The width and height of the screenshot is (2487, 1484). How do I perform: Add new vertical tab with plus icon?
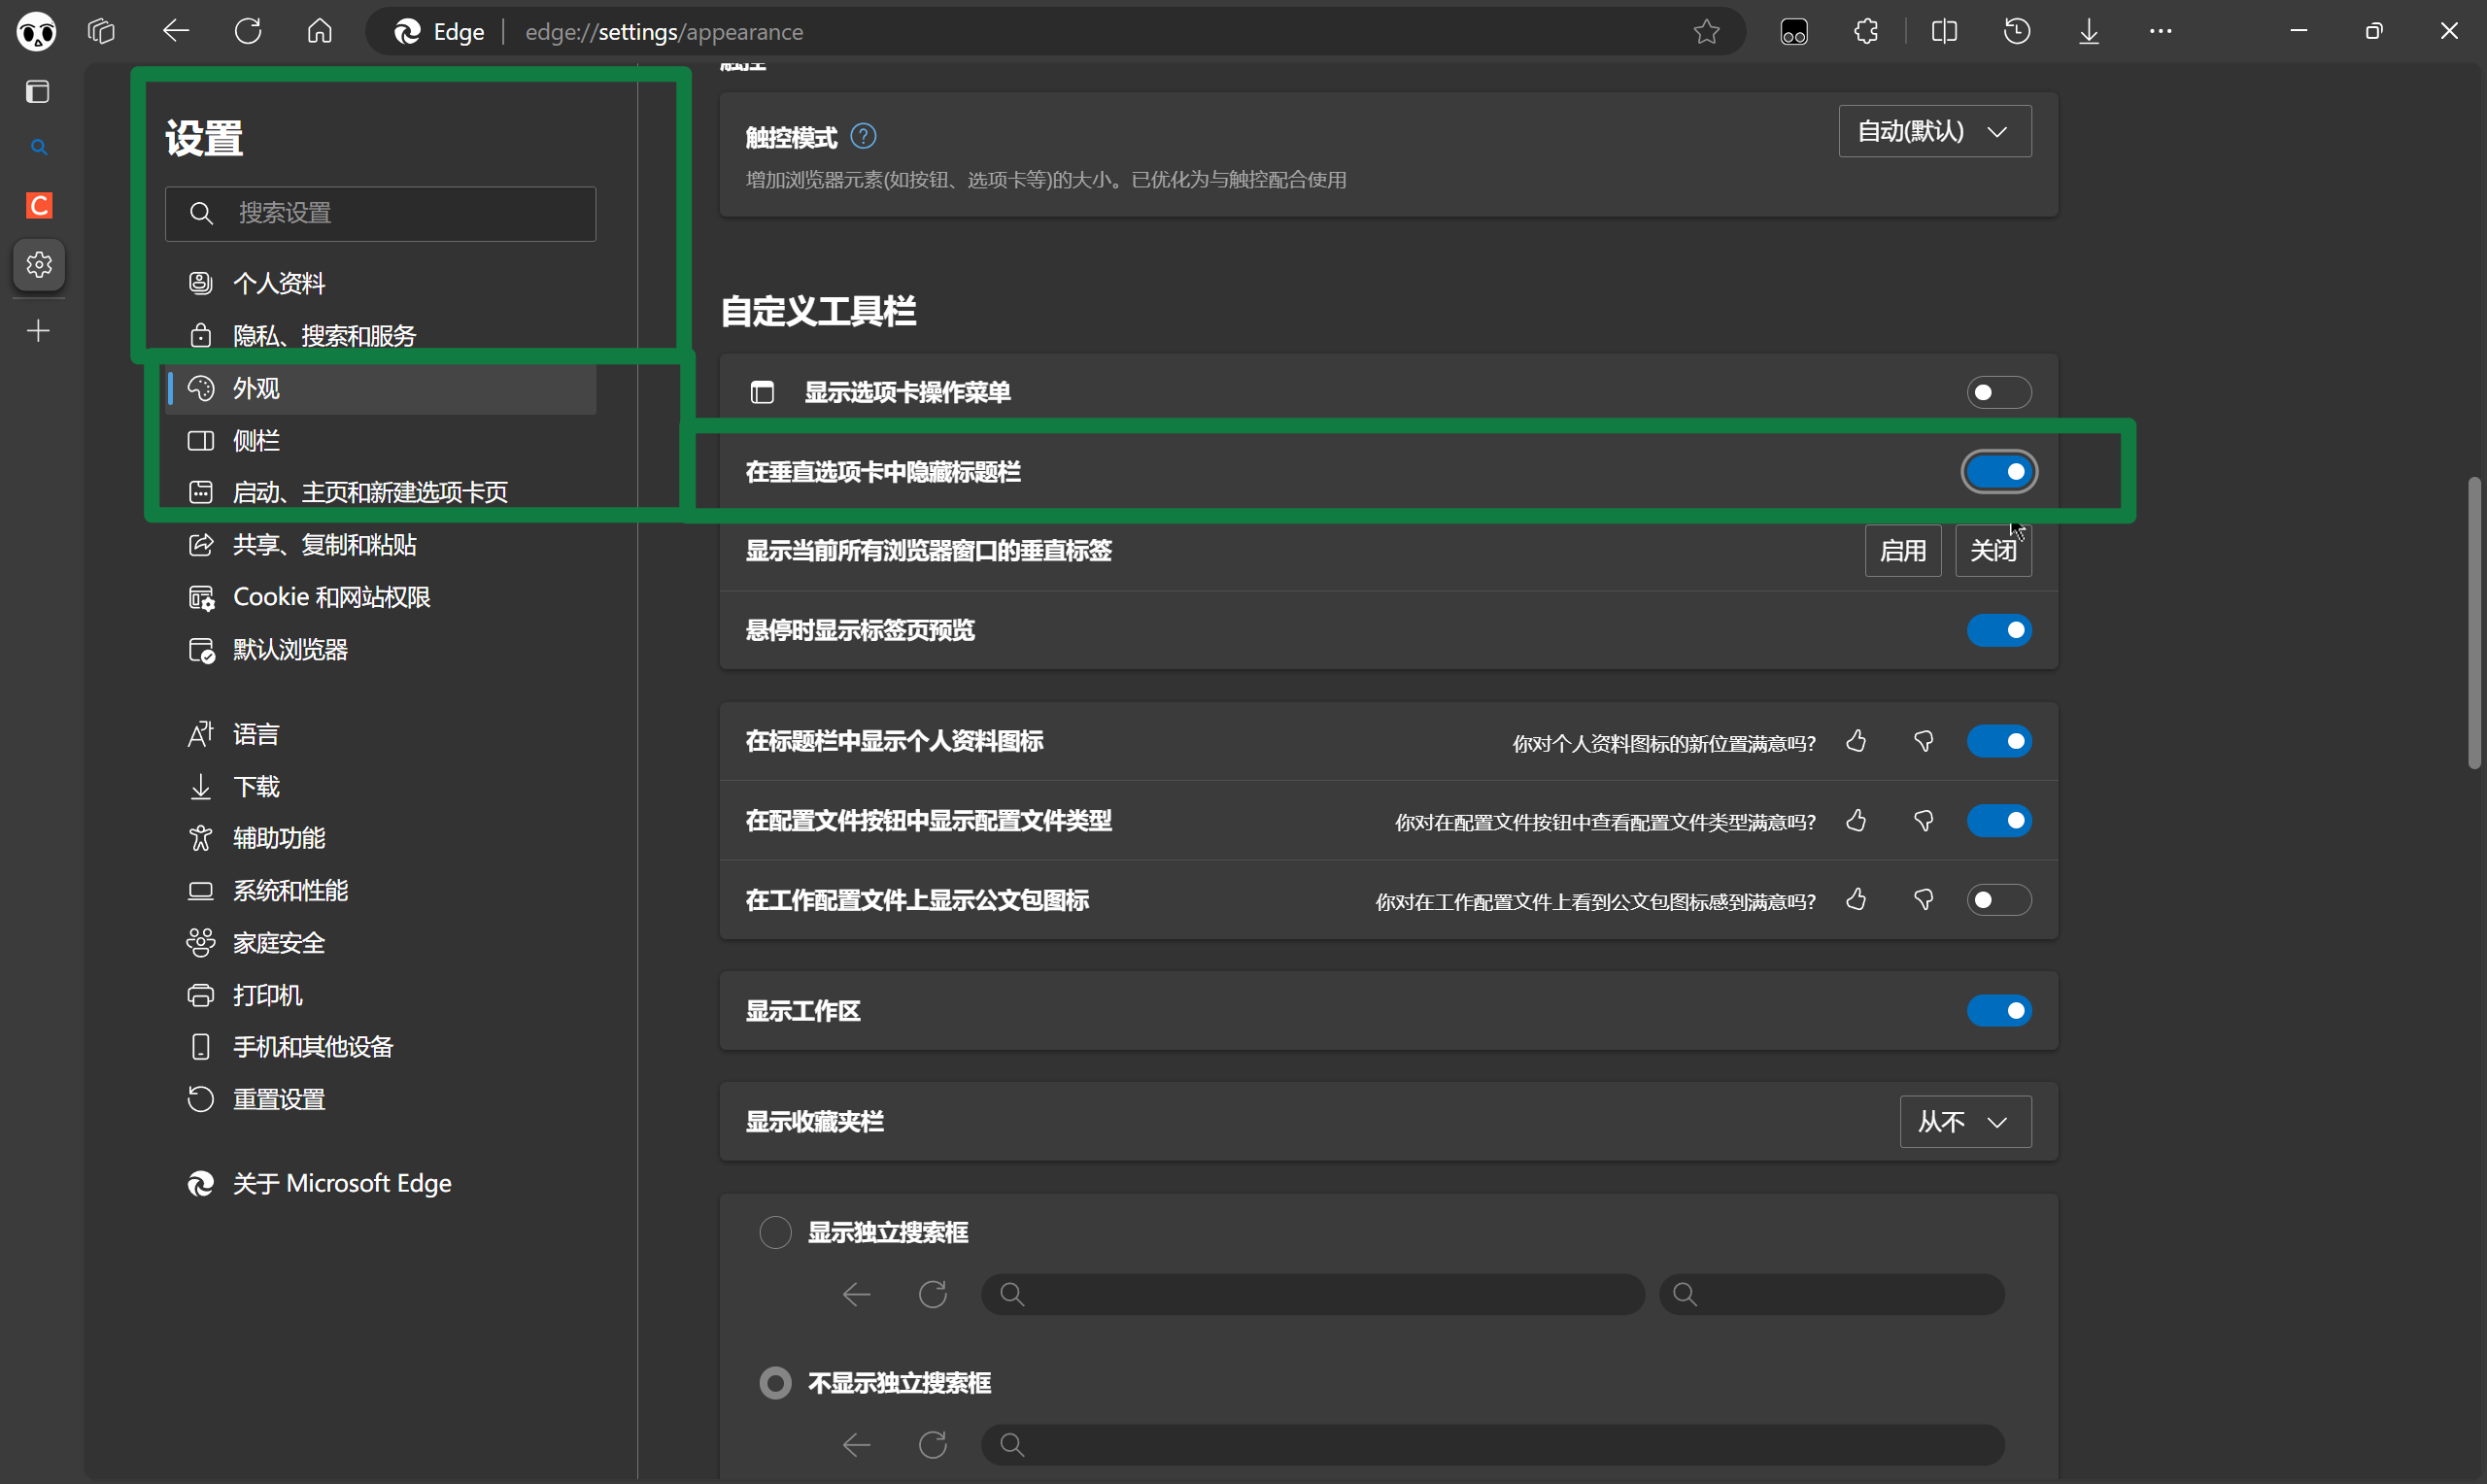(x=38, y=330)
